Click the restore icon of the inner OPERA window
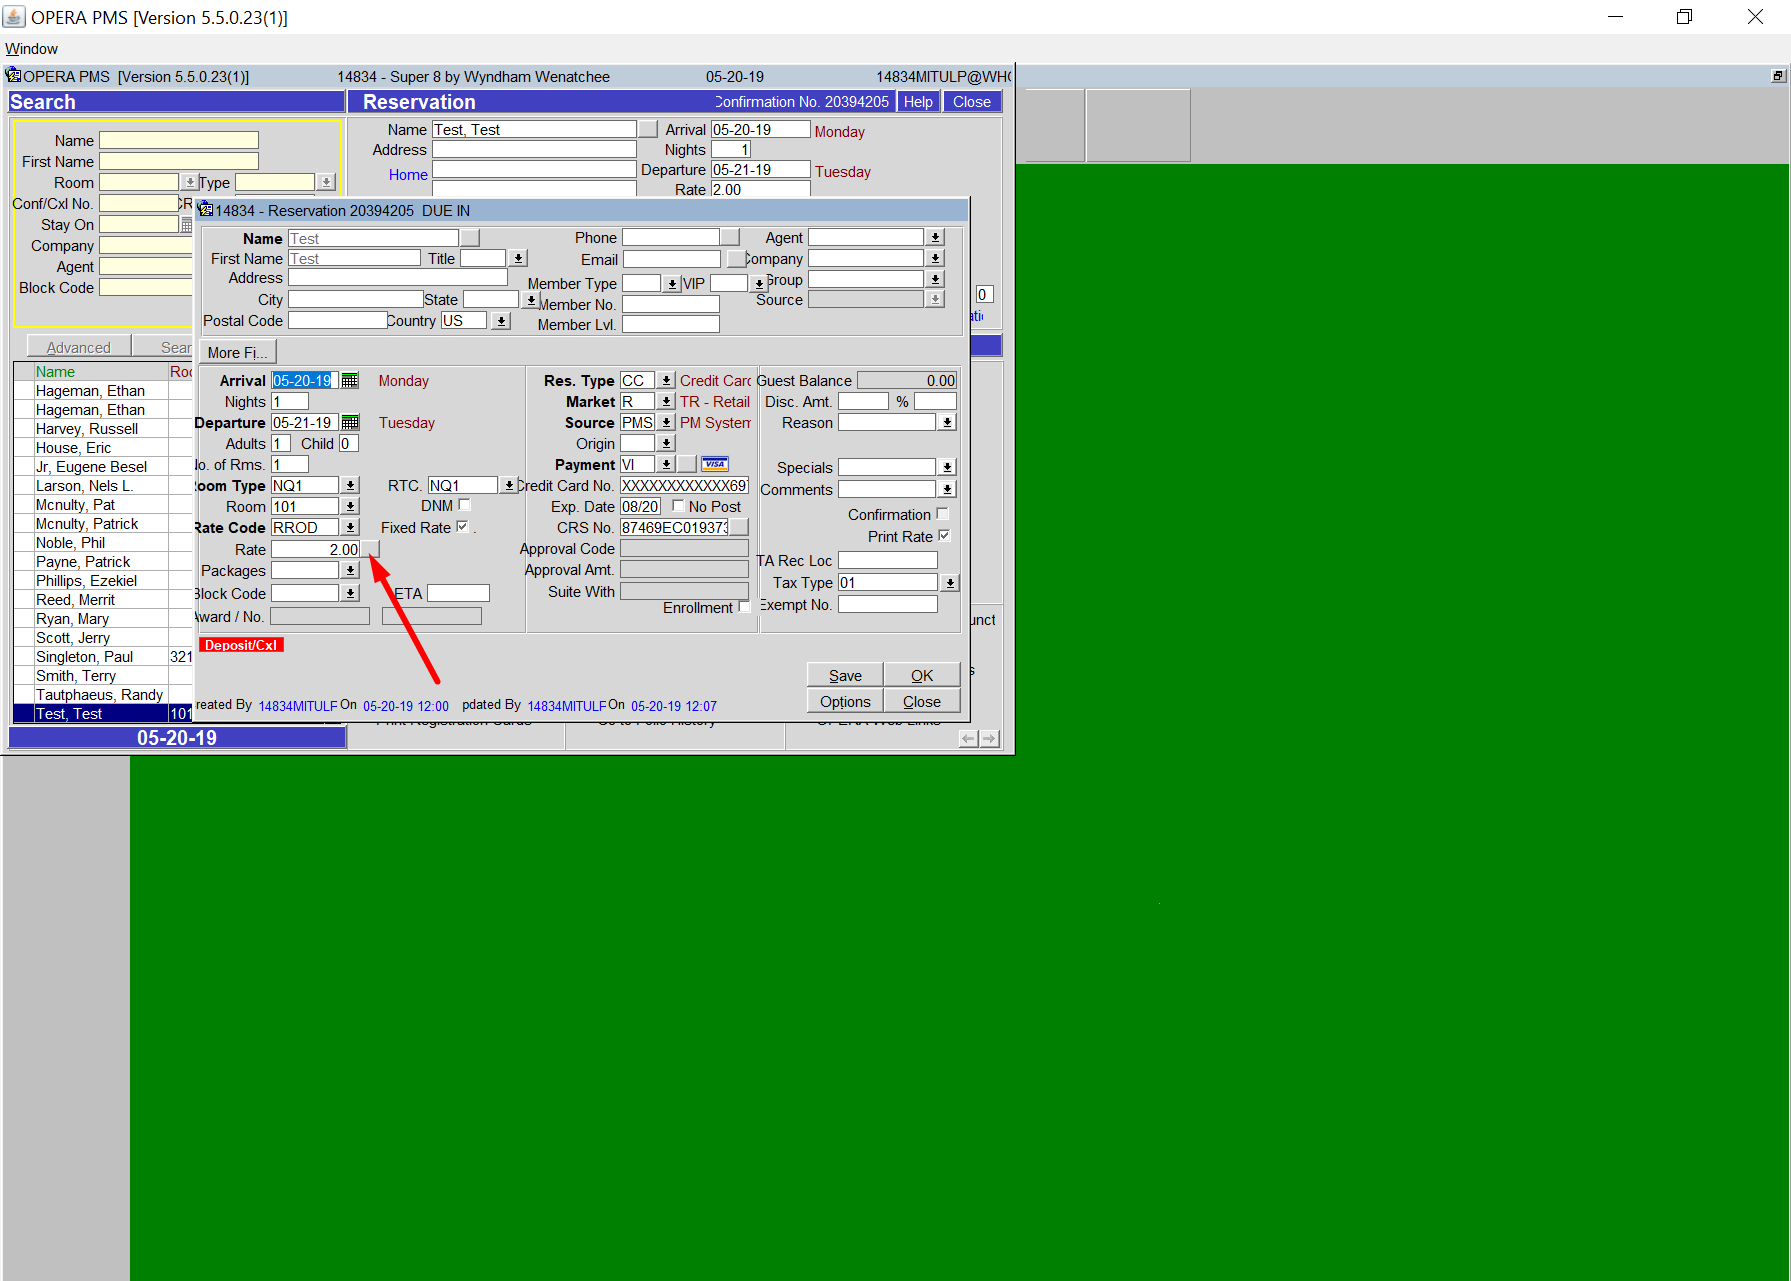 pos(1778,75)
